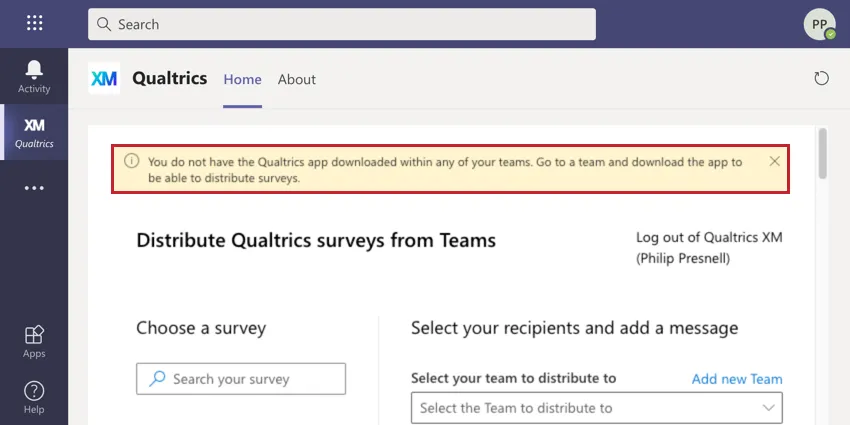
Task: Click Log out of Qualtrics XM
Action: click(709, 238)
